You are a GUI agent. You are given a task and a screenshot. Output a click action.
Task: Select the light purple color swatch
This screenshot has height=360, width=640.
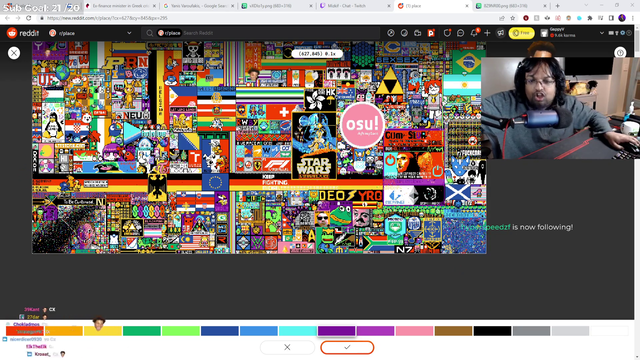tap(376, 331)
